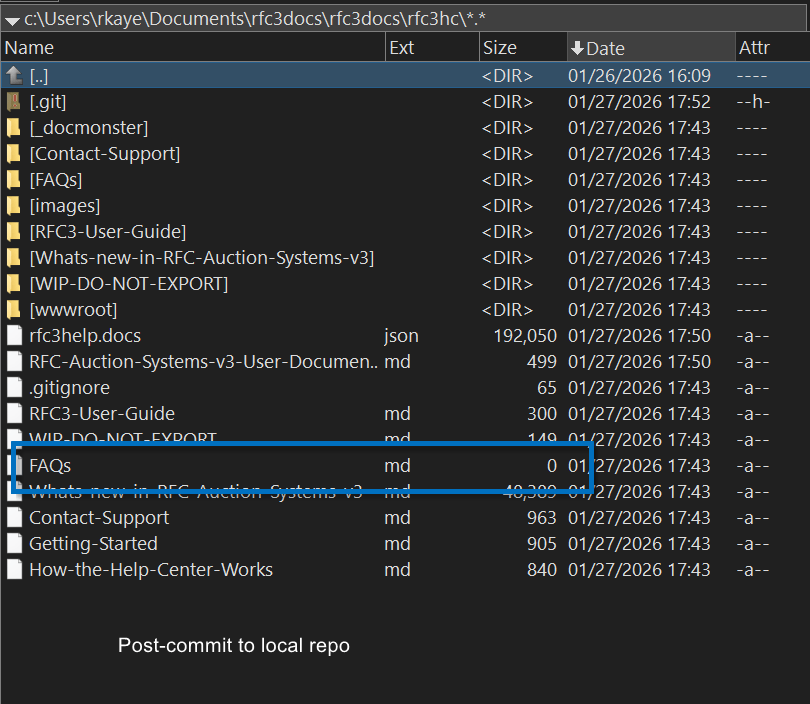The image size is (810, 704).
Task: Sort files by Size column header
Action: click(500, 48)
